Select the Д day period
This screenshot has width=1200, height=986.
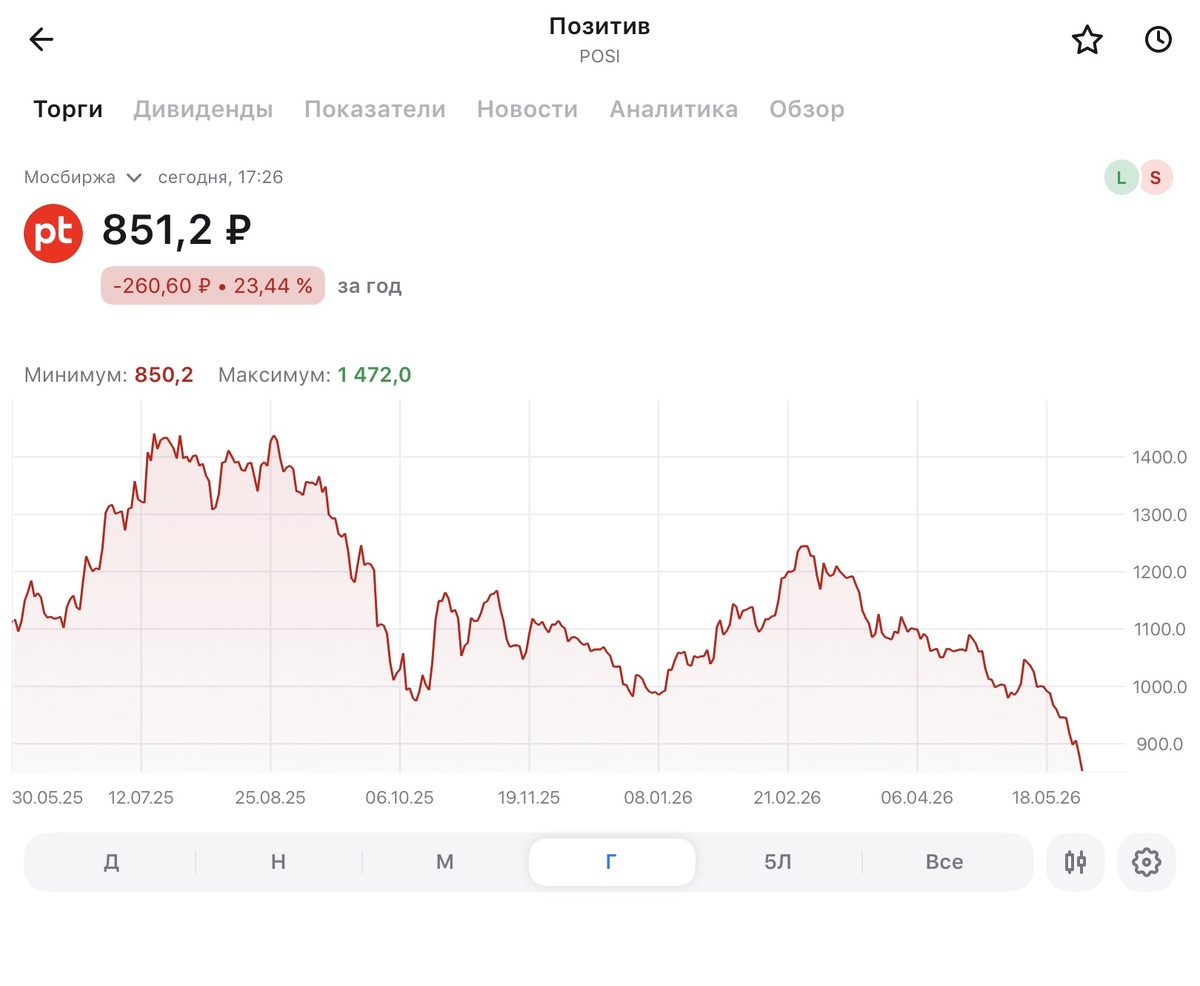click(x=111, y=862)
